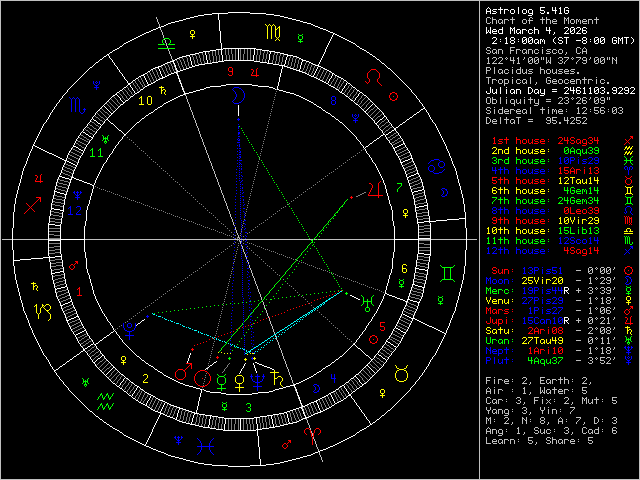Select the large yellow Saturn glyph inside the wheel
The height and width of the screenshot is (480, 640).
(276, 379)
